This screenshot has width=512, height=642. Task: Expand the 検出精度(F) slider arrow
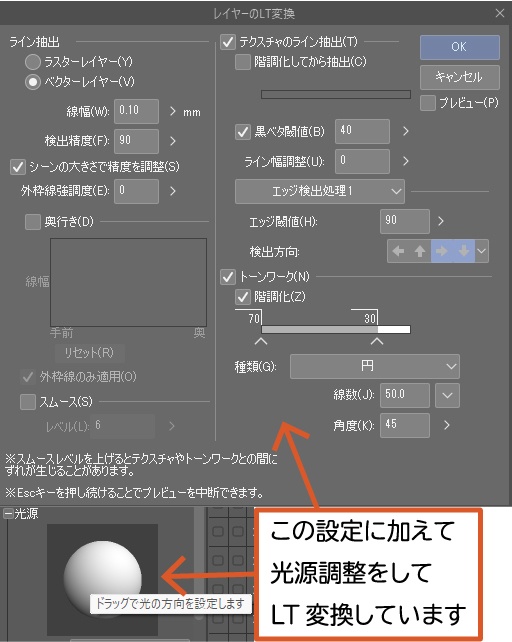173,141
